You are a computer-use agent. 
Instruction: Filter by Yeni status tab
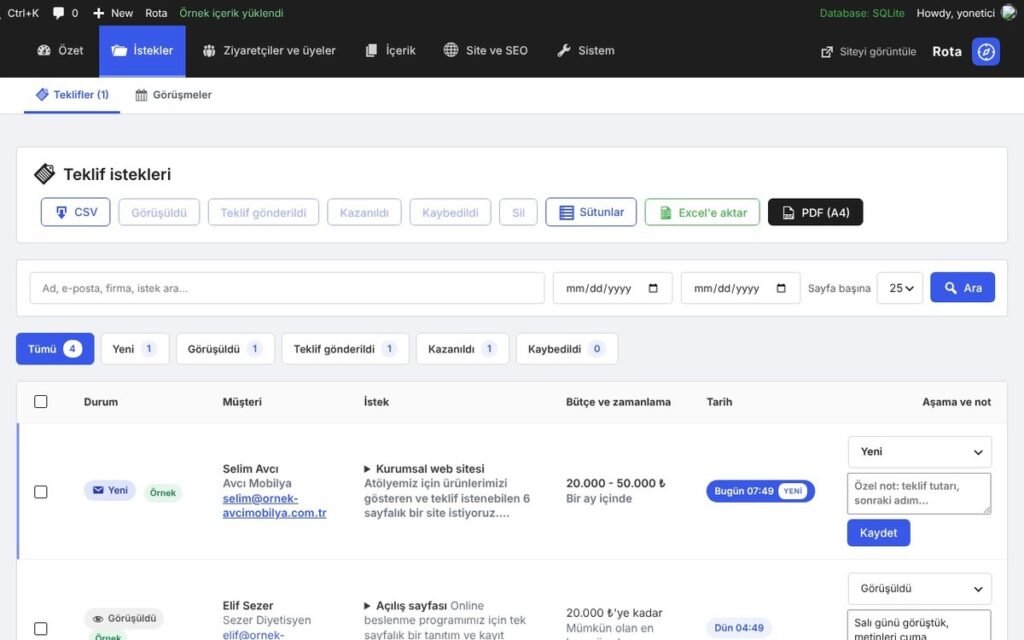(x=135, y=349)
